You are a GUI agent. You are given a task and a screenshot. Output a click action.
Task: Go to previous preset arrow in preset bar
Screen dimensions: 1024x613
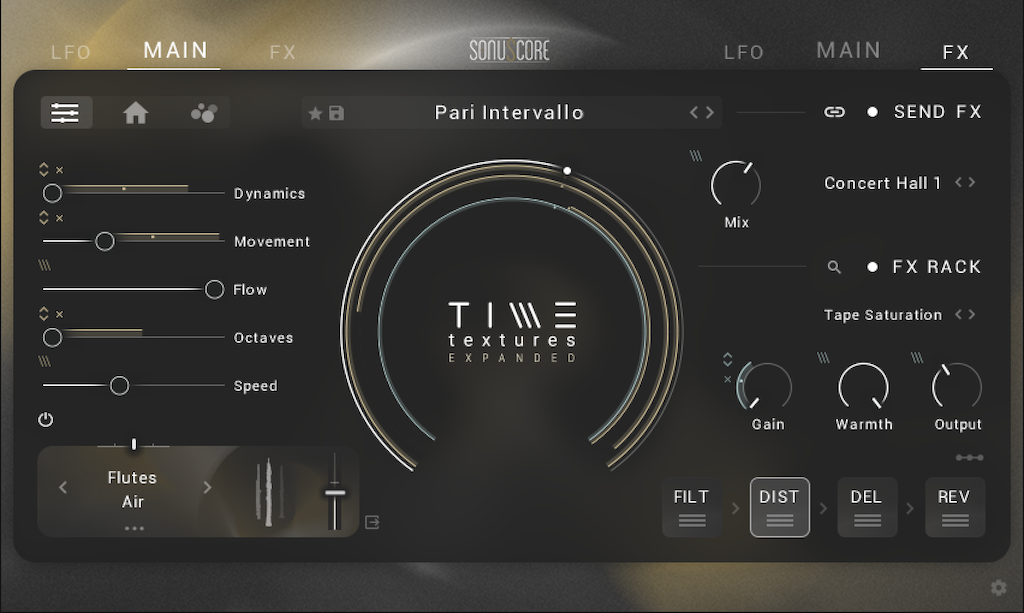pyautogui.click(x=694, y=113)
